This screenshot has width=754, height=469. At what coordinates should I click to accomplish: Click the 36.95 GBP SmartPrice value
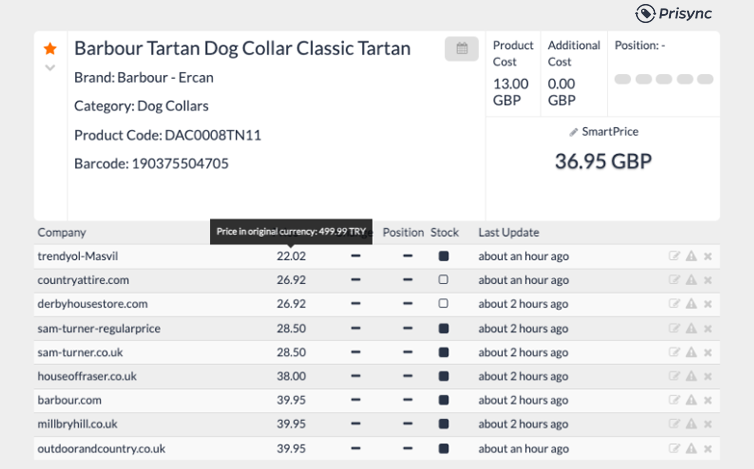tap(603, 161)
